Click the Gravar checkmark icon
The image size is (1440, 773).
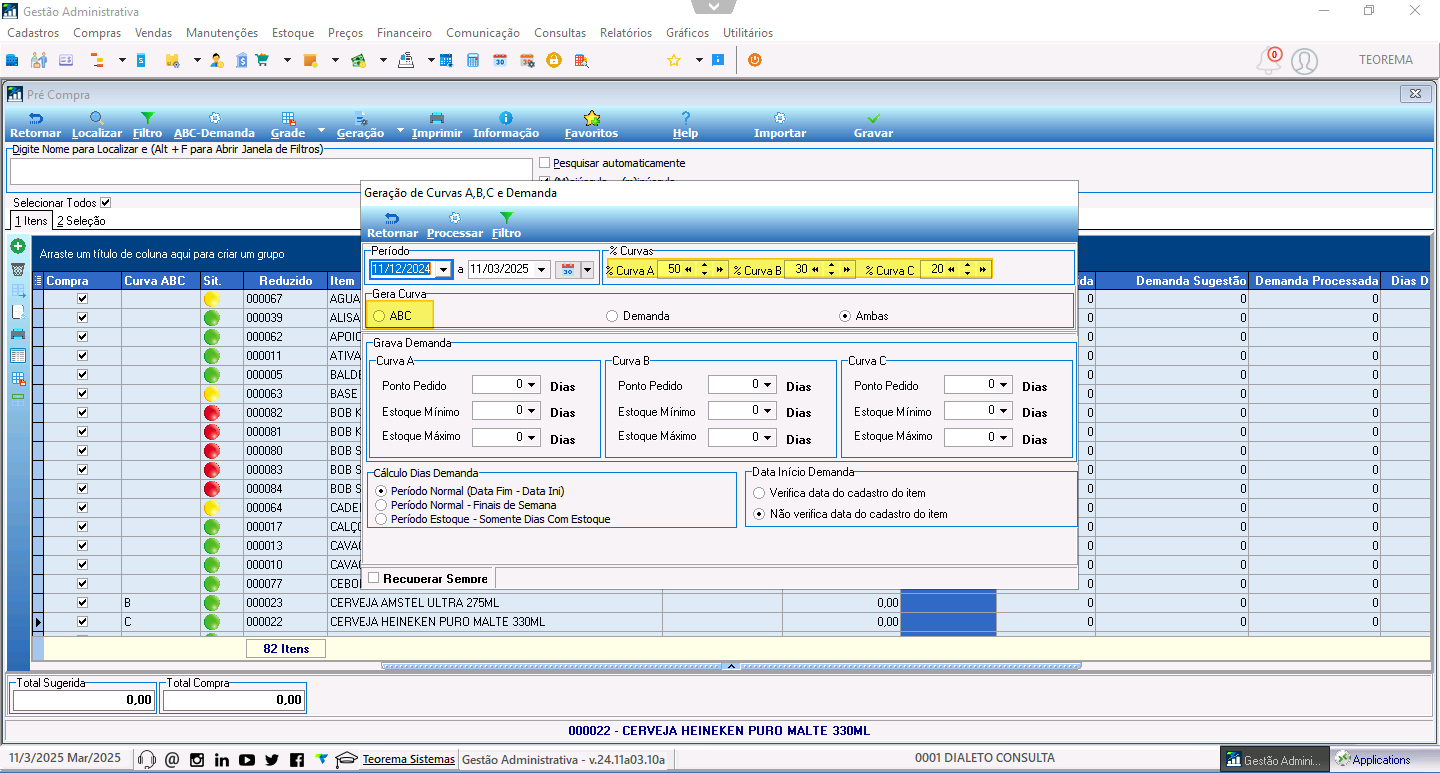tap(873, 118)
